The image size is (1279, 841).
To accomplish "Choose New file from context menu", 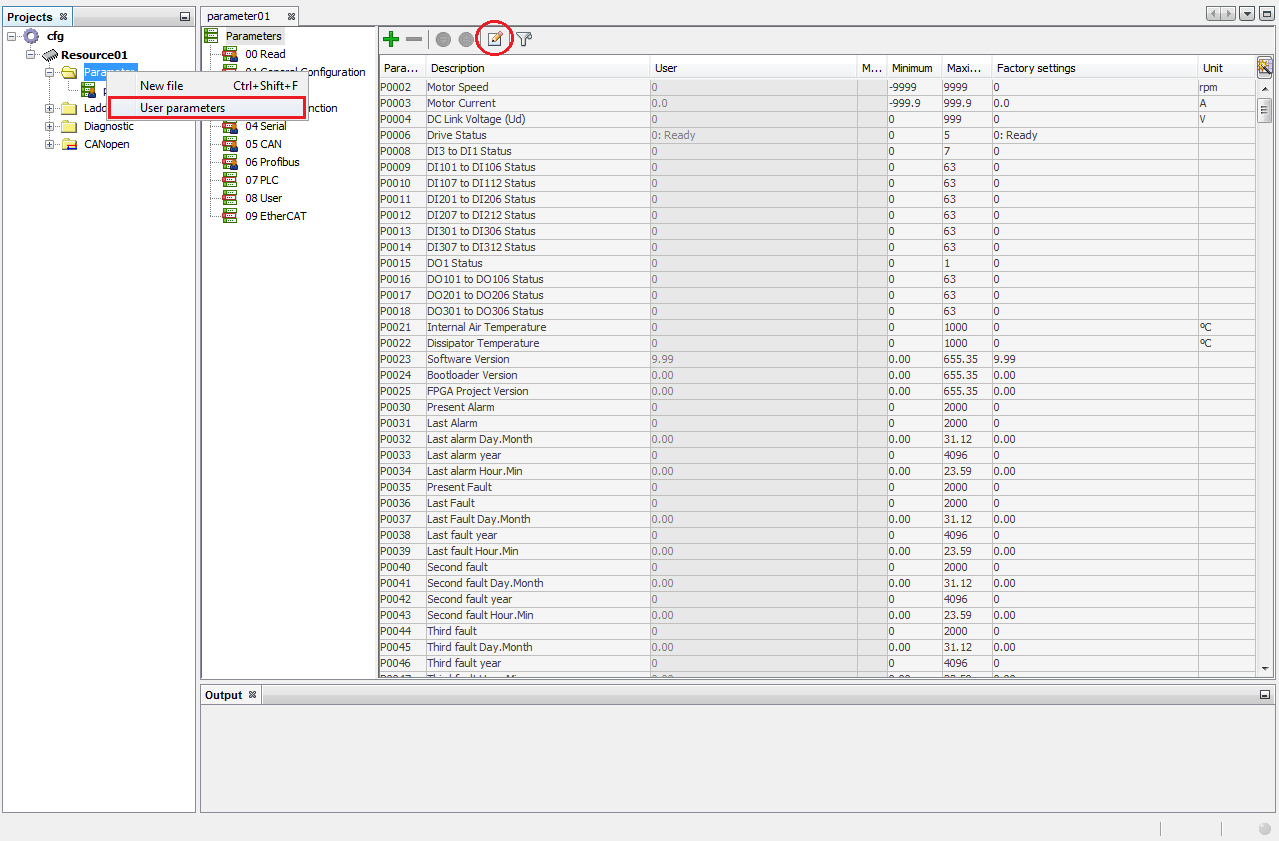I will click(x=208, y=86).
